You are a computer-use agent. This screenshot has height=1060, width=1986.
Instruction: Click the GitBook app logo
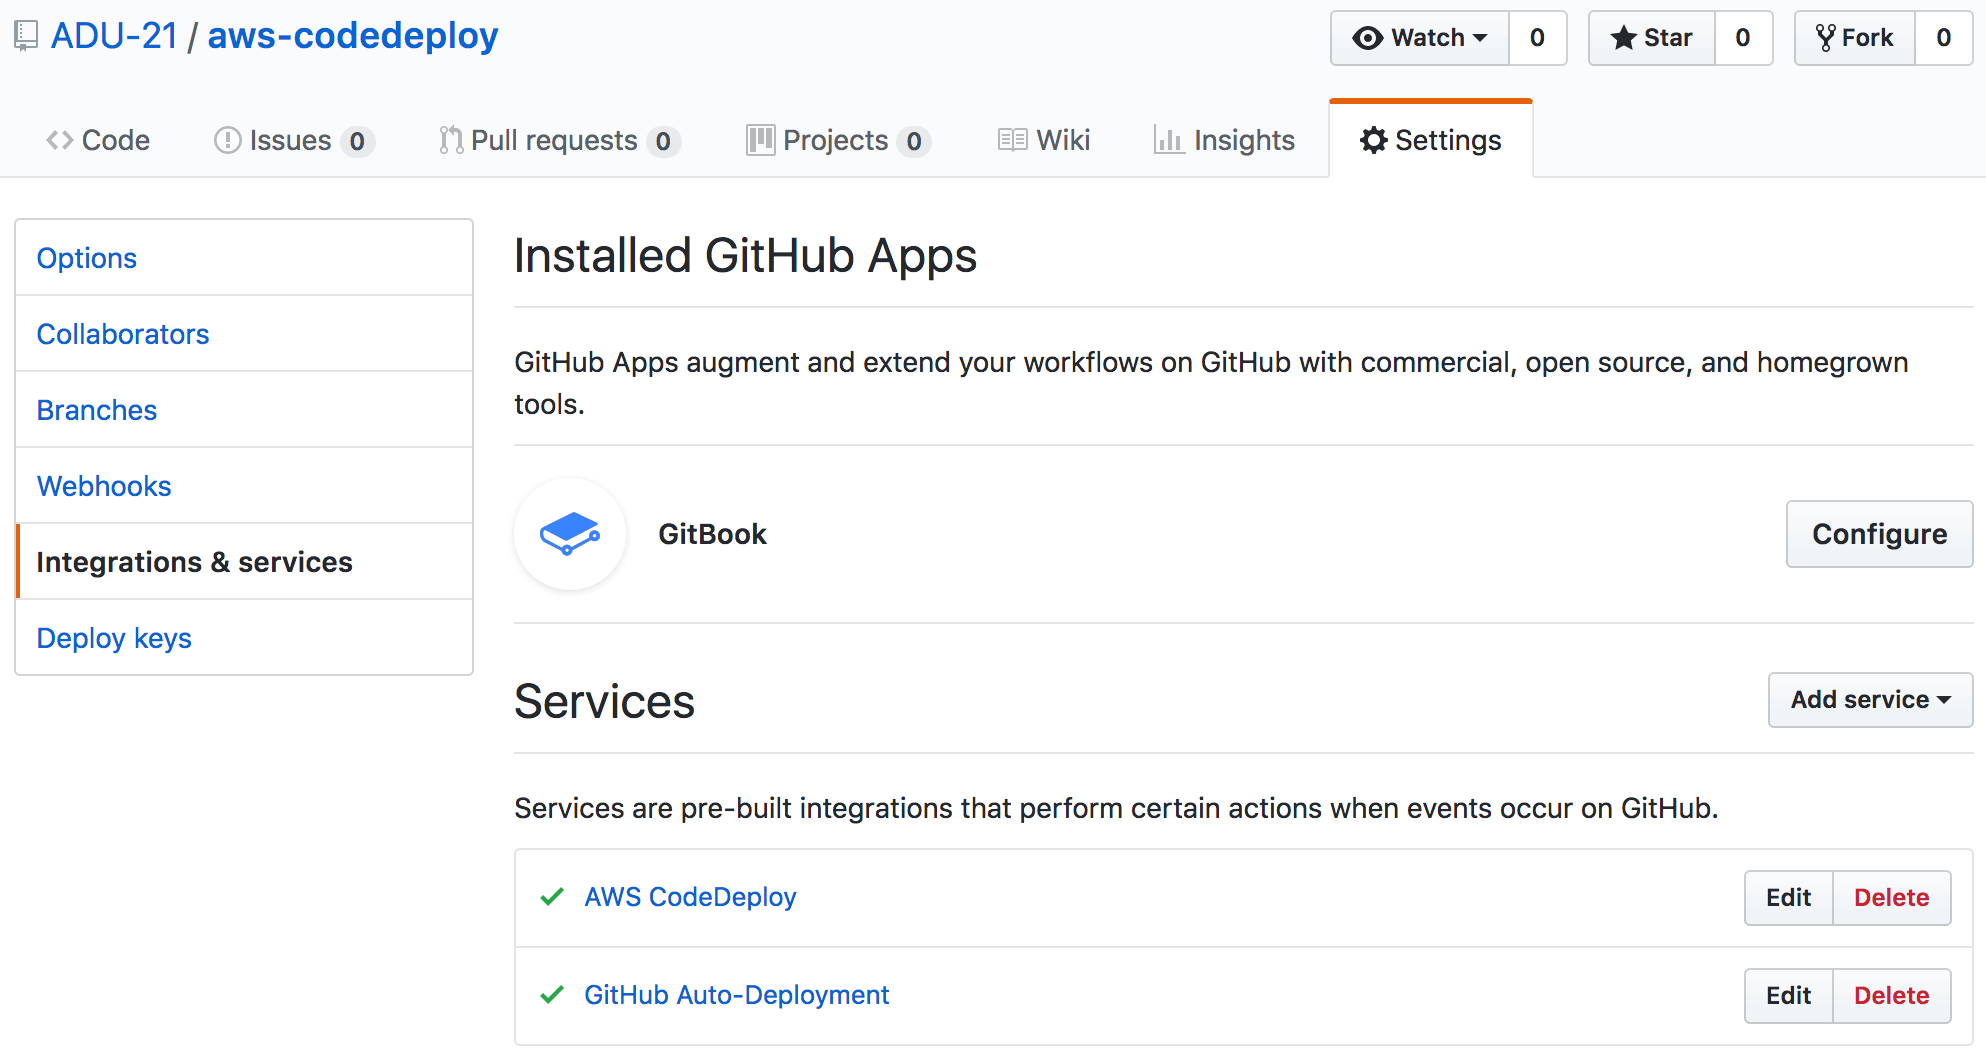coord(570,534)
